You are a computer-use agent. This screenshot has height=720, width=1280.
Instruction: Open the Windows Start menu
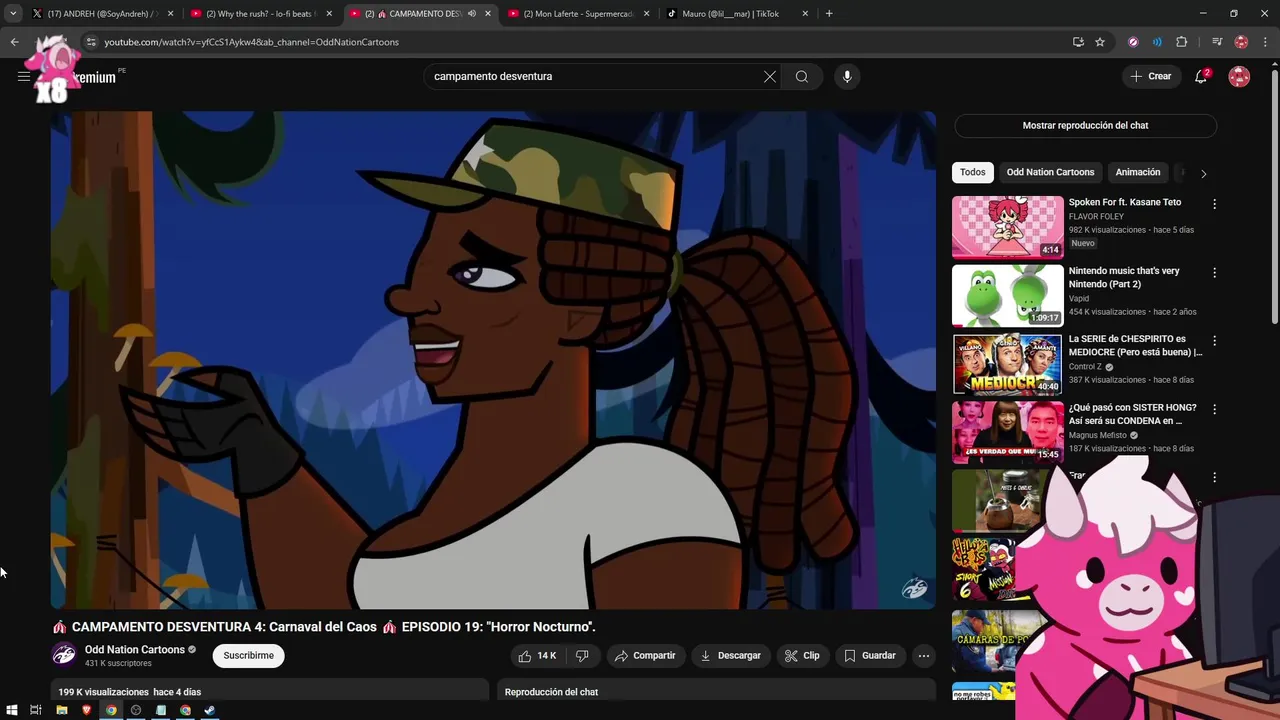tap(11, 710)
